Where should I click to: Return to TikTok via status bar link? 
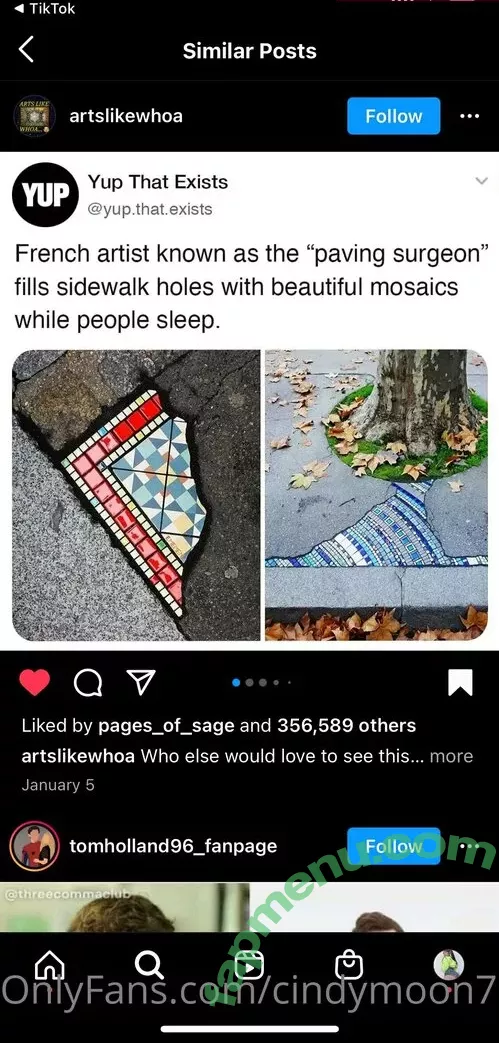point(44,9)
